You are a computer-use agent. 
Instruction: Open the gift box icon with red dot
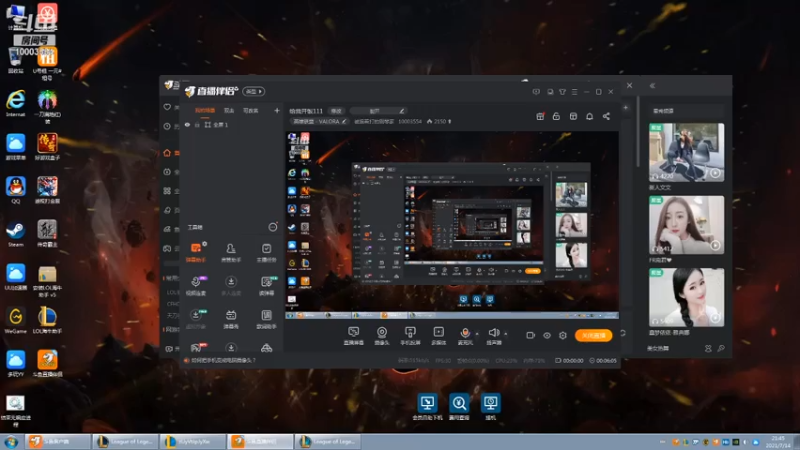[x=540, y=116]
